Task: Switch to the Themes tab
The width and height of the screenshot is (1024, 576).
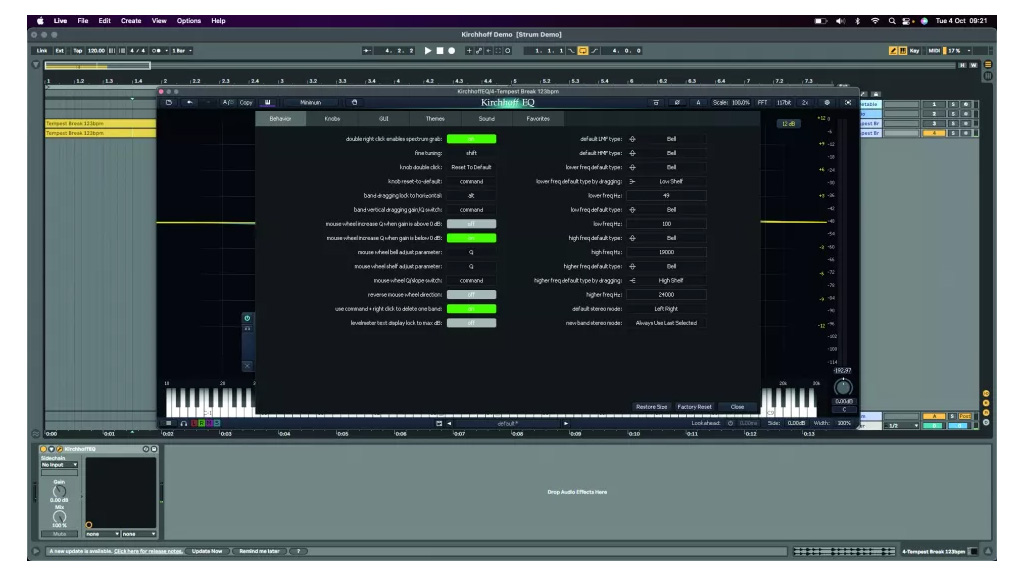Action: (435, 119)
